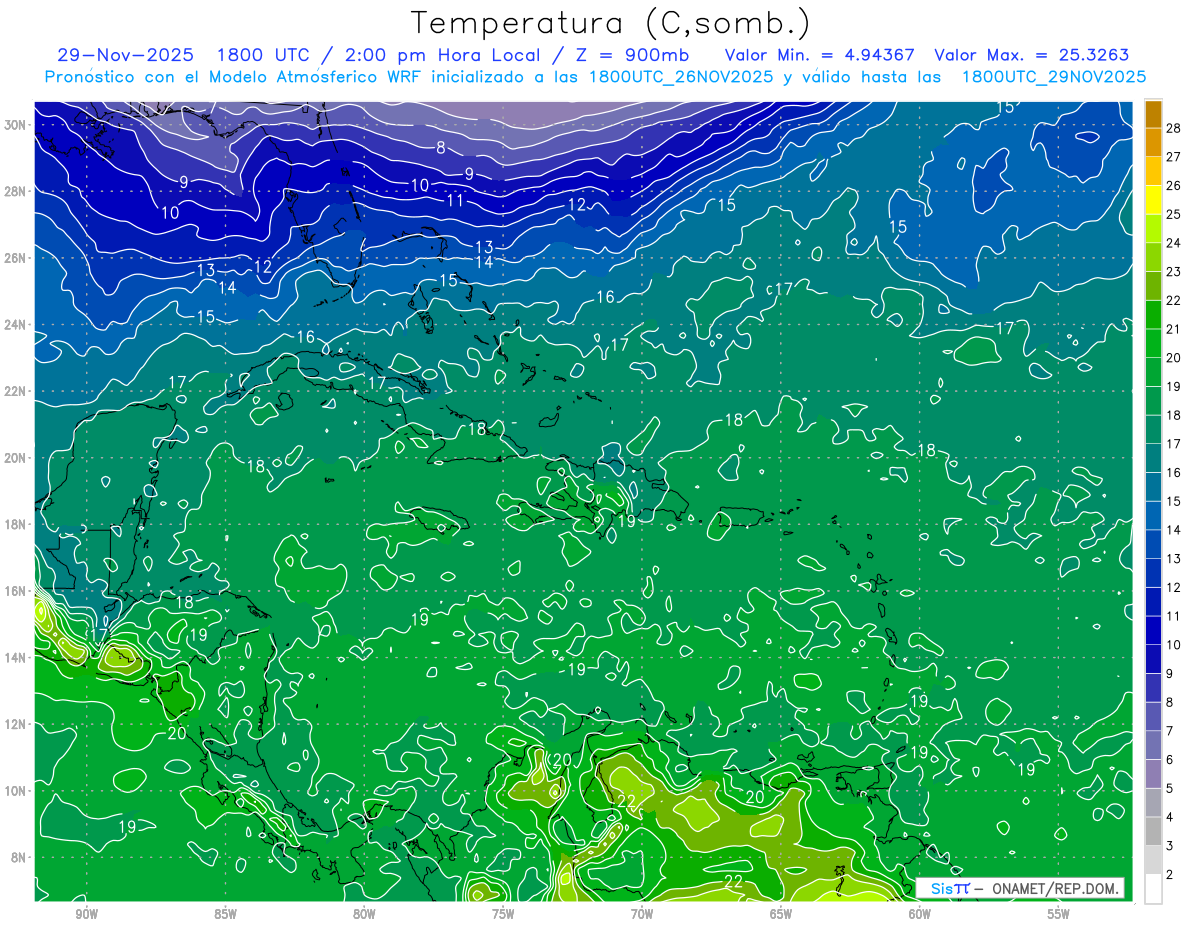Click the color scale label 26
The height and width of the screenshot is (927, 1200).
1174,186
